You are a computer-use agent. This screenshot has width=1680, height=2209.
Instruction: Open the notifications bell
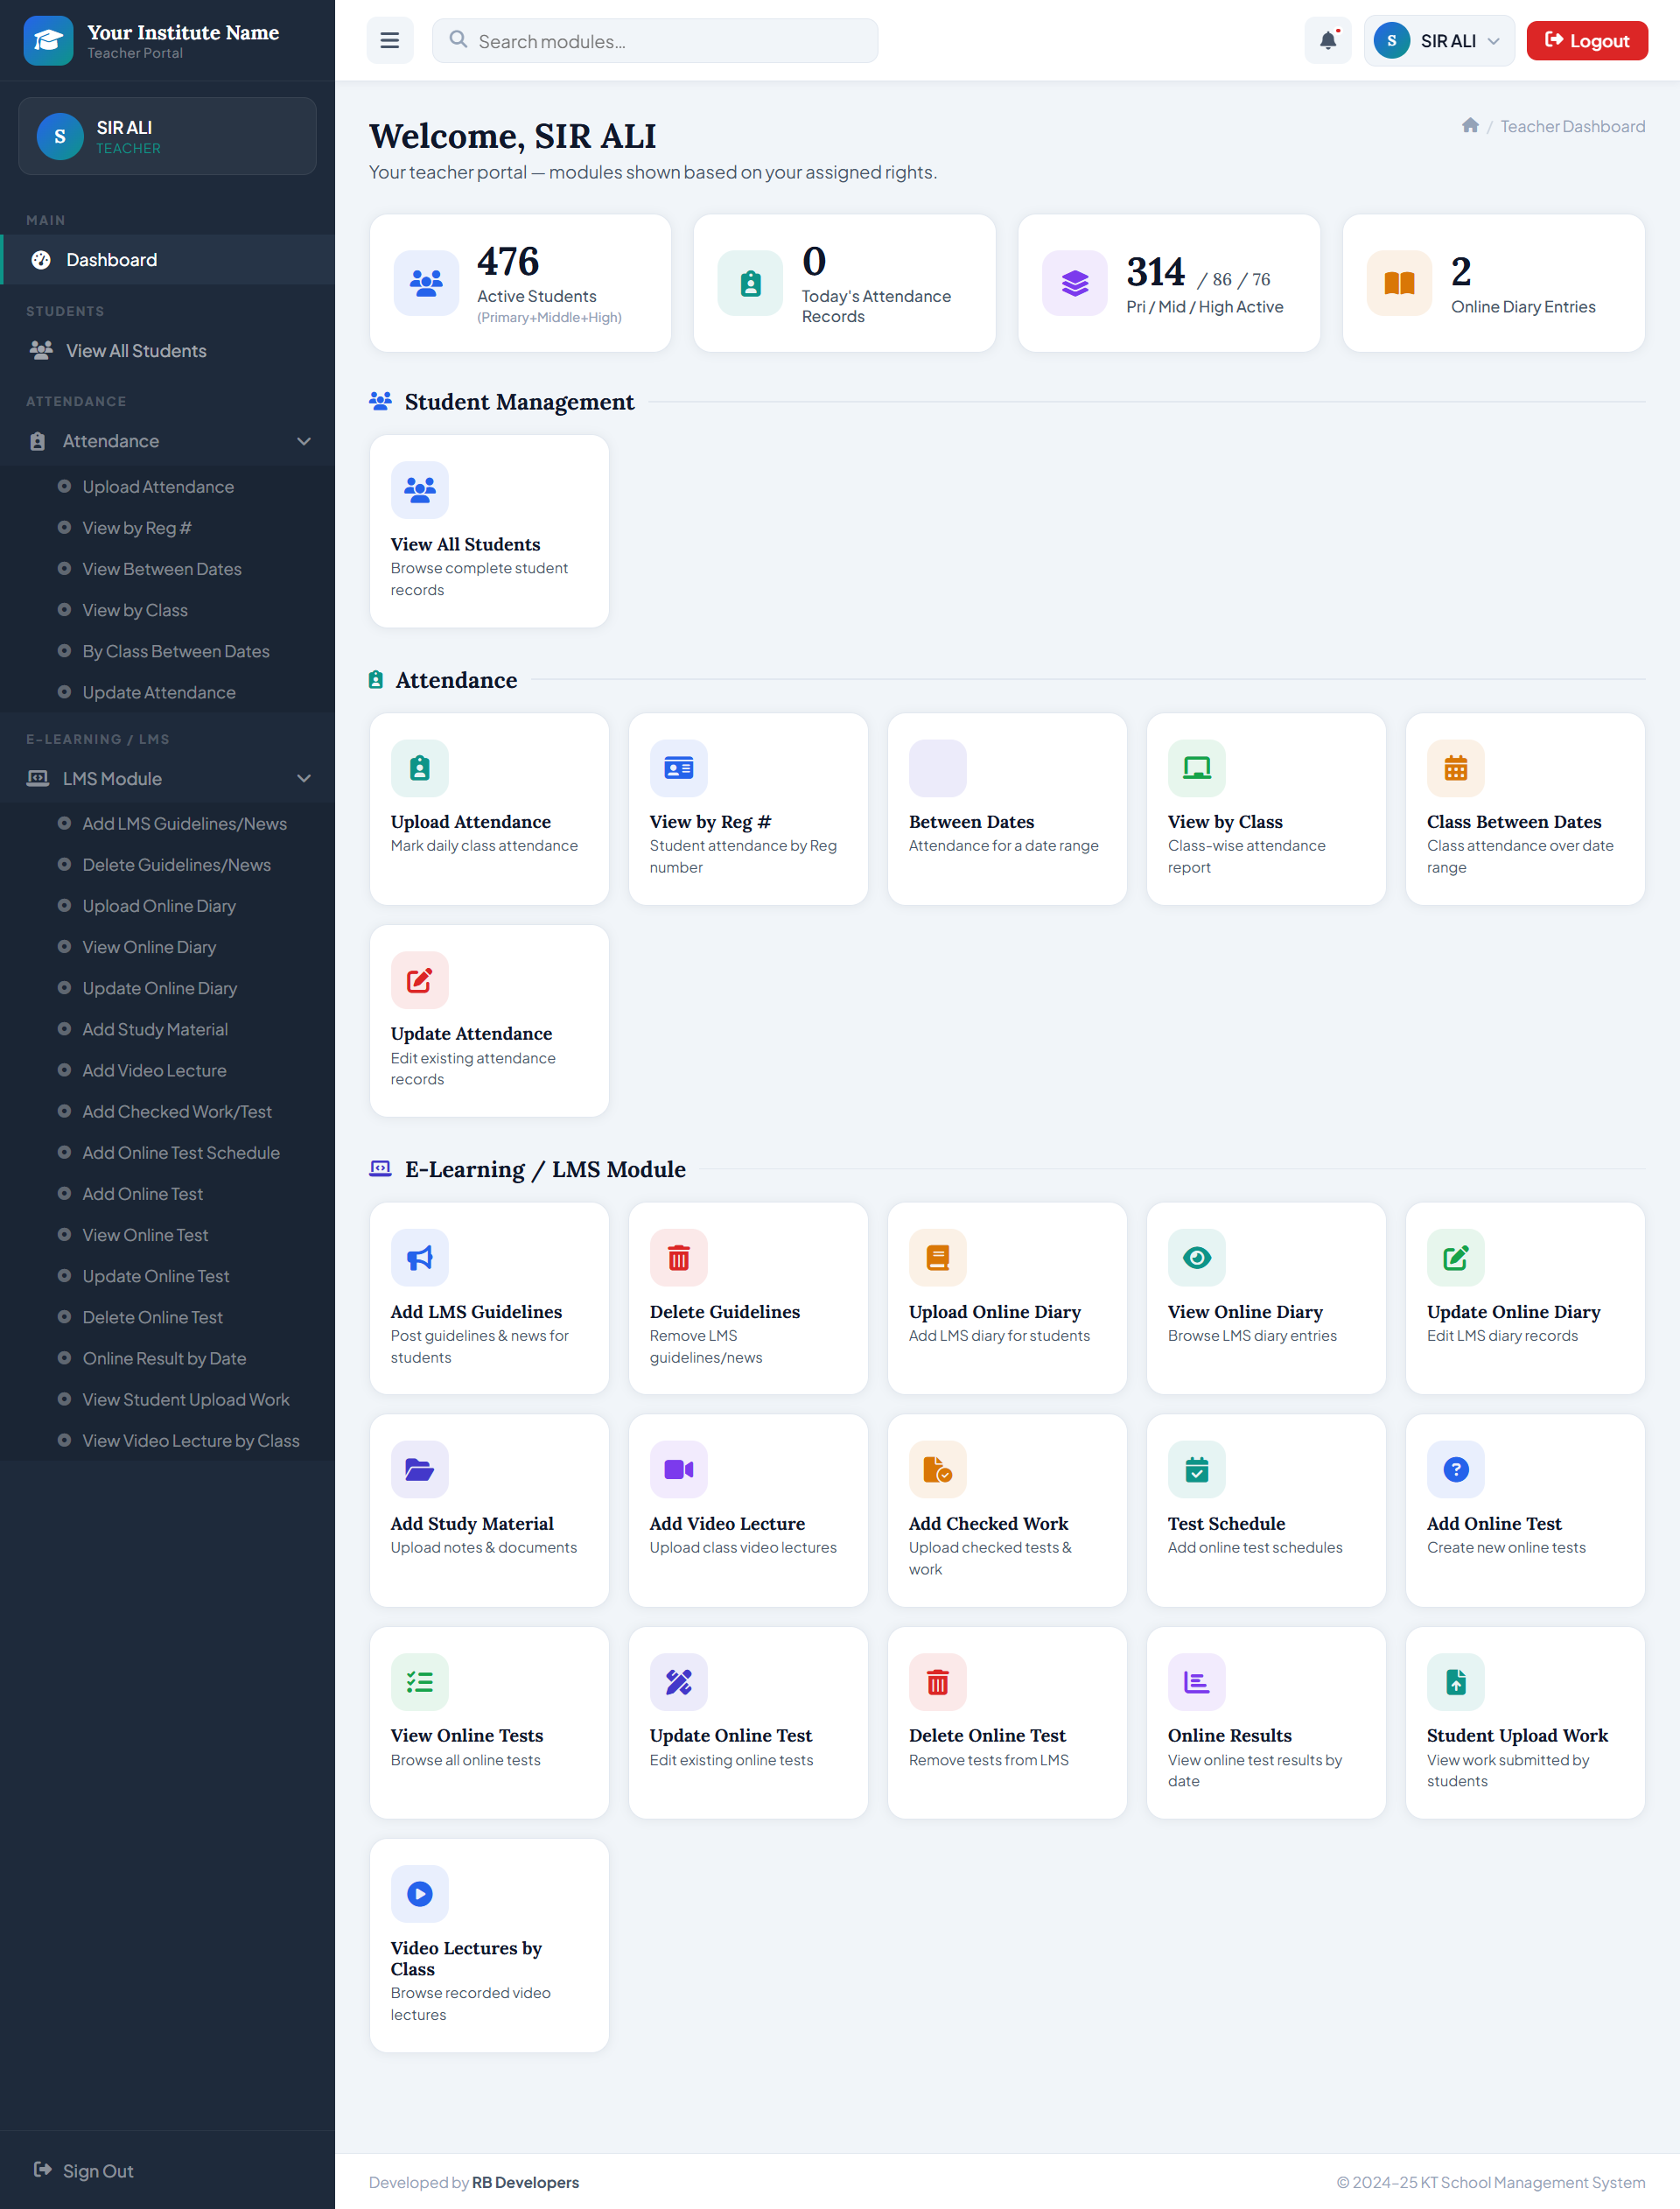[1328, 41]
